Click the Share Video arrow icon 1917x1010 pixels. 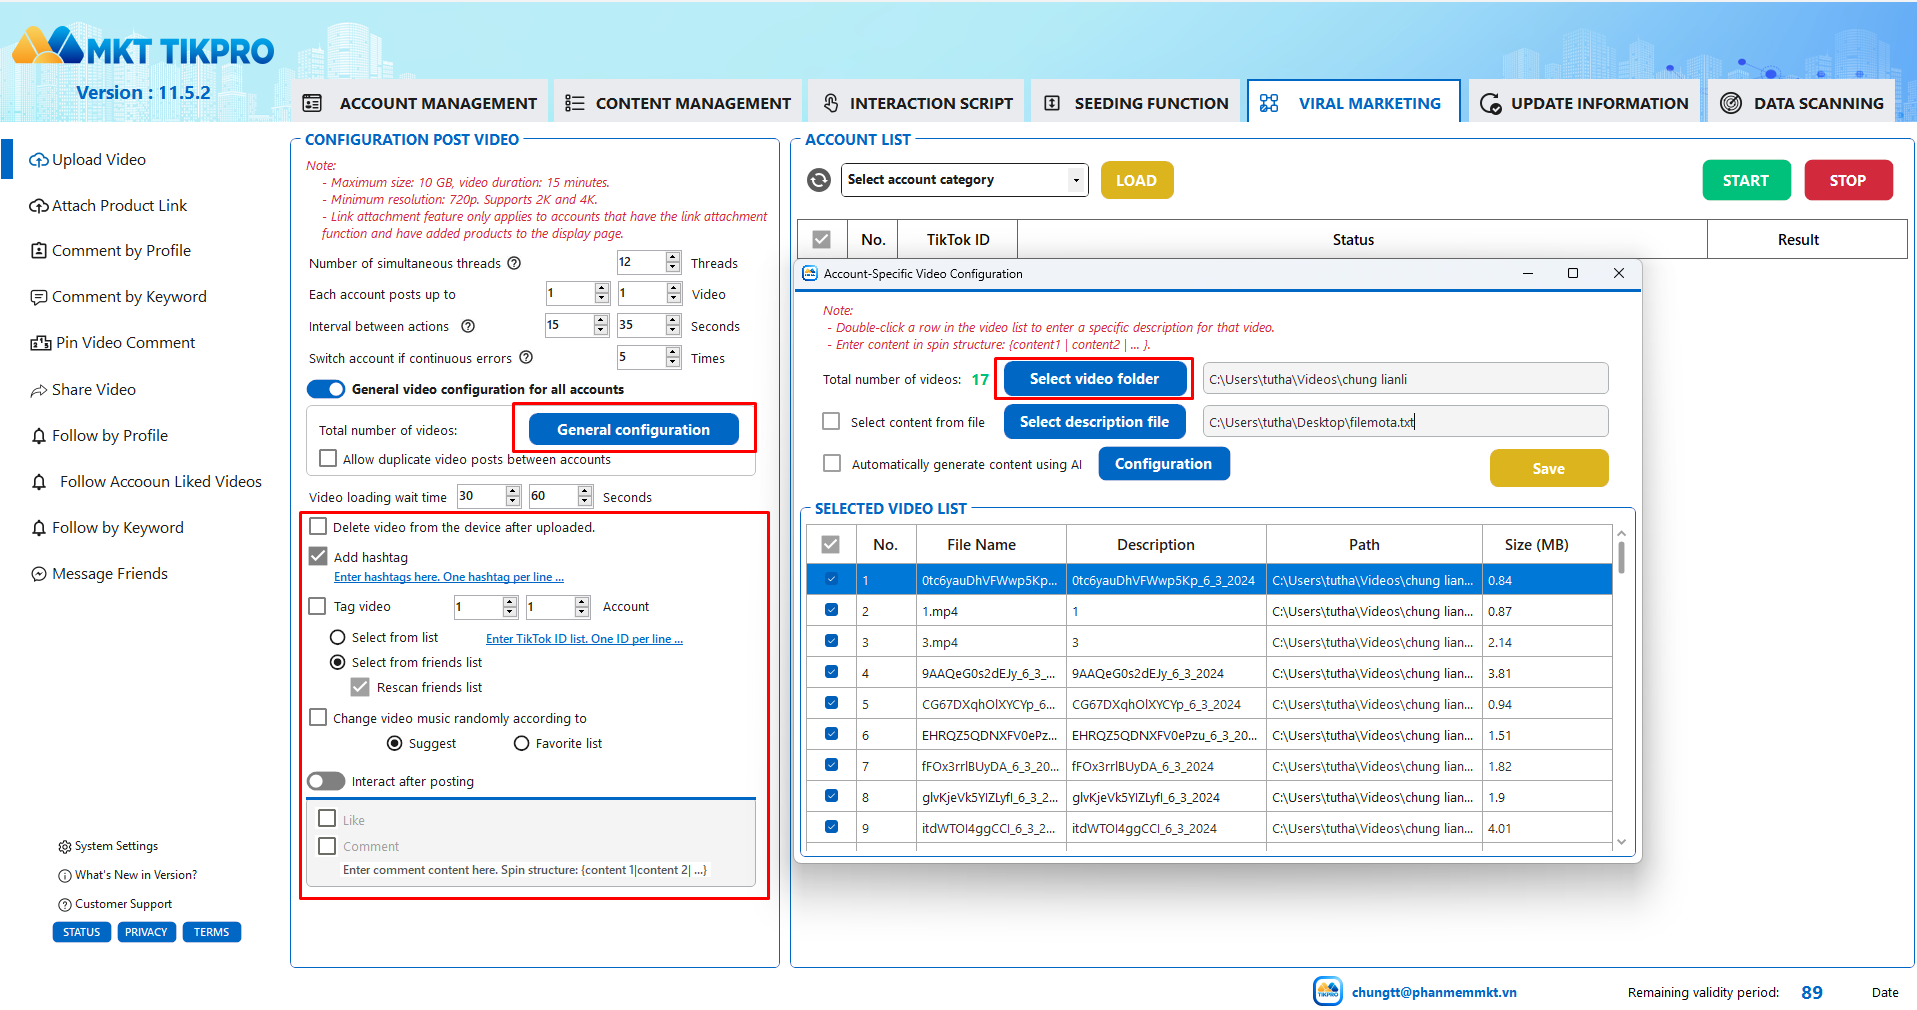[39, 390]
